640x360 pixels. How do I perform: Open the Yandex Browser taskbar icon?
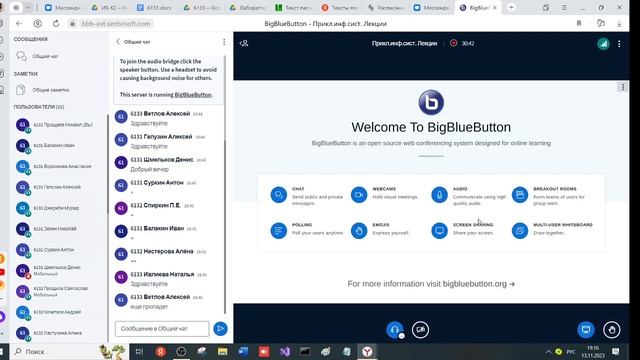pos(367,351)
